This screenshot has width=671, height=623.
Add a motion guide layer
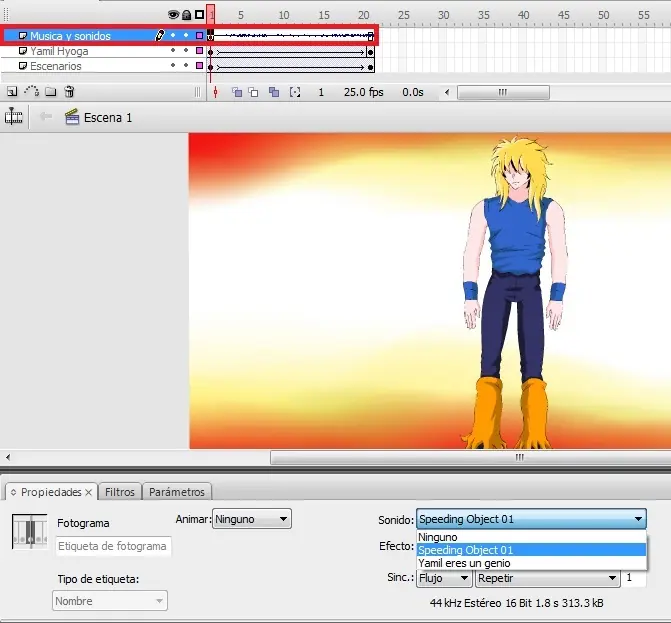(31, 91)
